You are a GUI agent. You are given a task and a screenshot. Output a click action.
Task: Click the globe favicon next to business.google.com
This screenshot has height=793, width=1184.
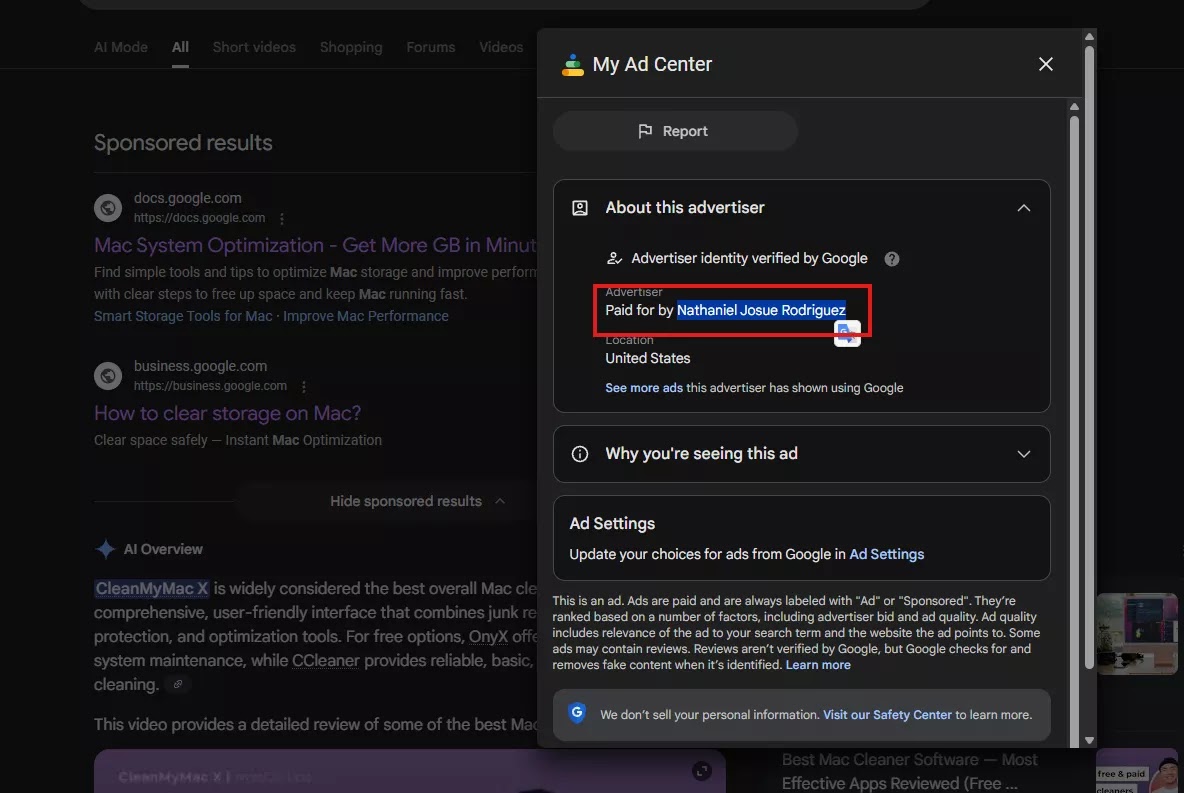[108, 375]
